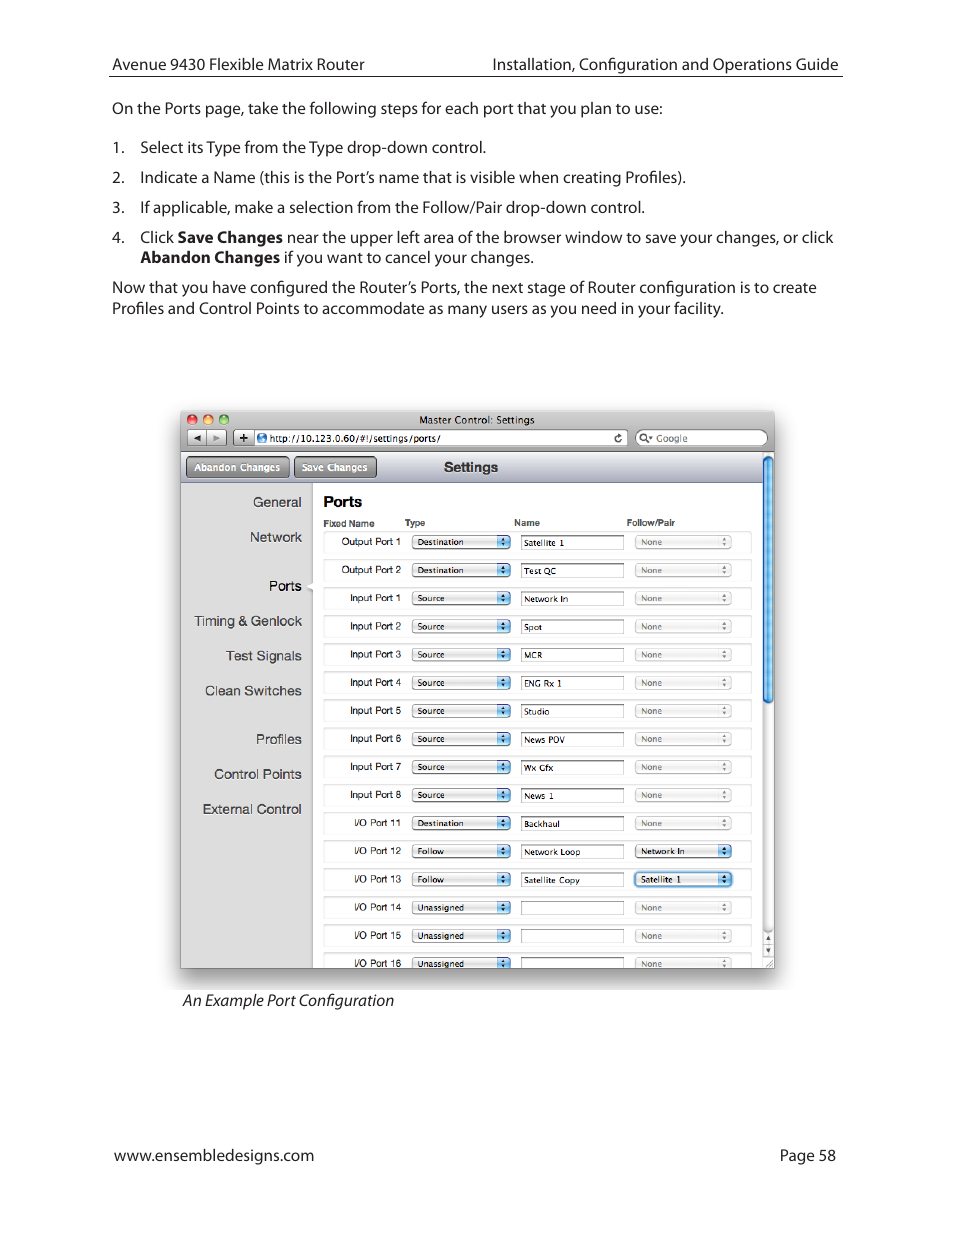Click the plus add-bookmark button
The width and height of the screenshot is (954, 1235).
click(x=243, y=438)
